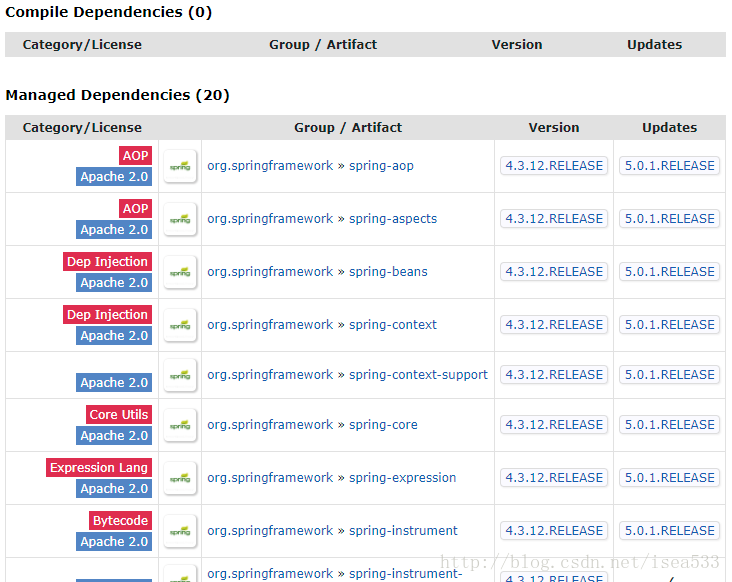The width and height of the screenshot is (732, 582).
Task: Click Dep Injection tag in spring-context row
Action: [107, 314]
